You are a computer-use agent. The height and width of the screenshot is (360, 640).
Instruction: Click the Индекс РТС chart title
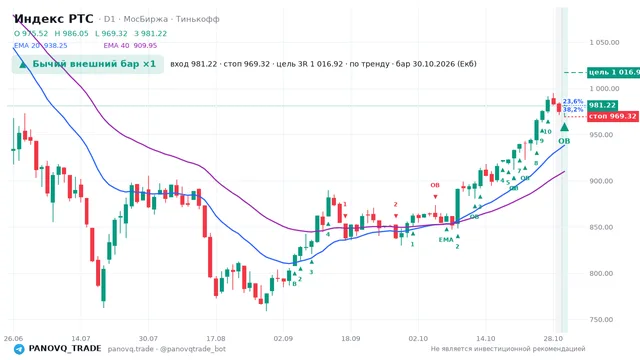(x=54, y=19)
